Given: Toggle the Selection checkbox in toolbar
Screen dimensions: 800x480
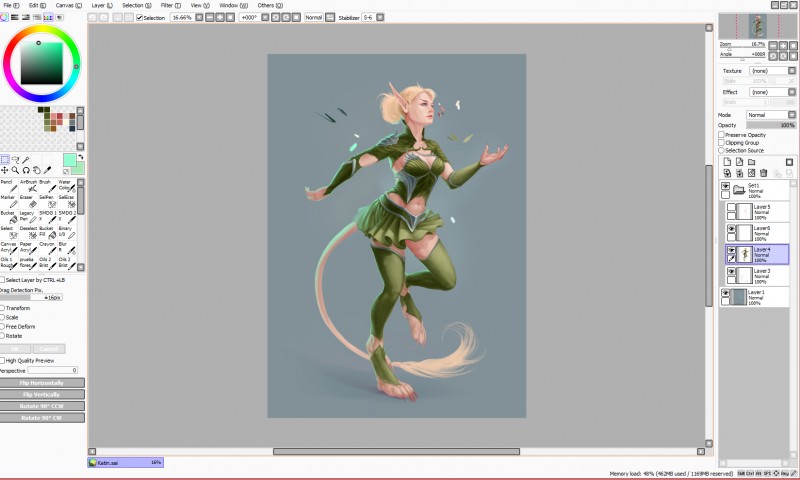Looking at the screenshot, I should [139, 17].
